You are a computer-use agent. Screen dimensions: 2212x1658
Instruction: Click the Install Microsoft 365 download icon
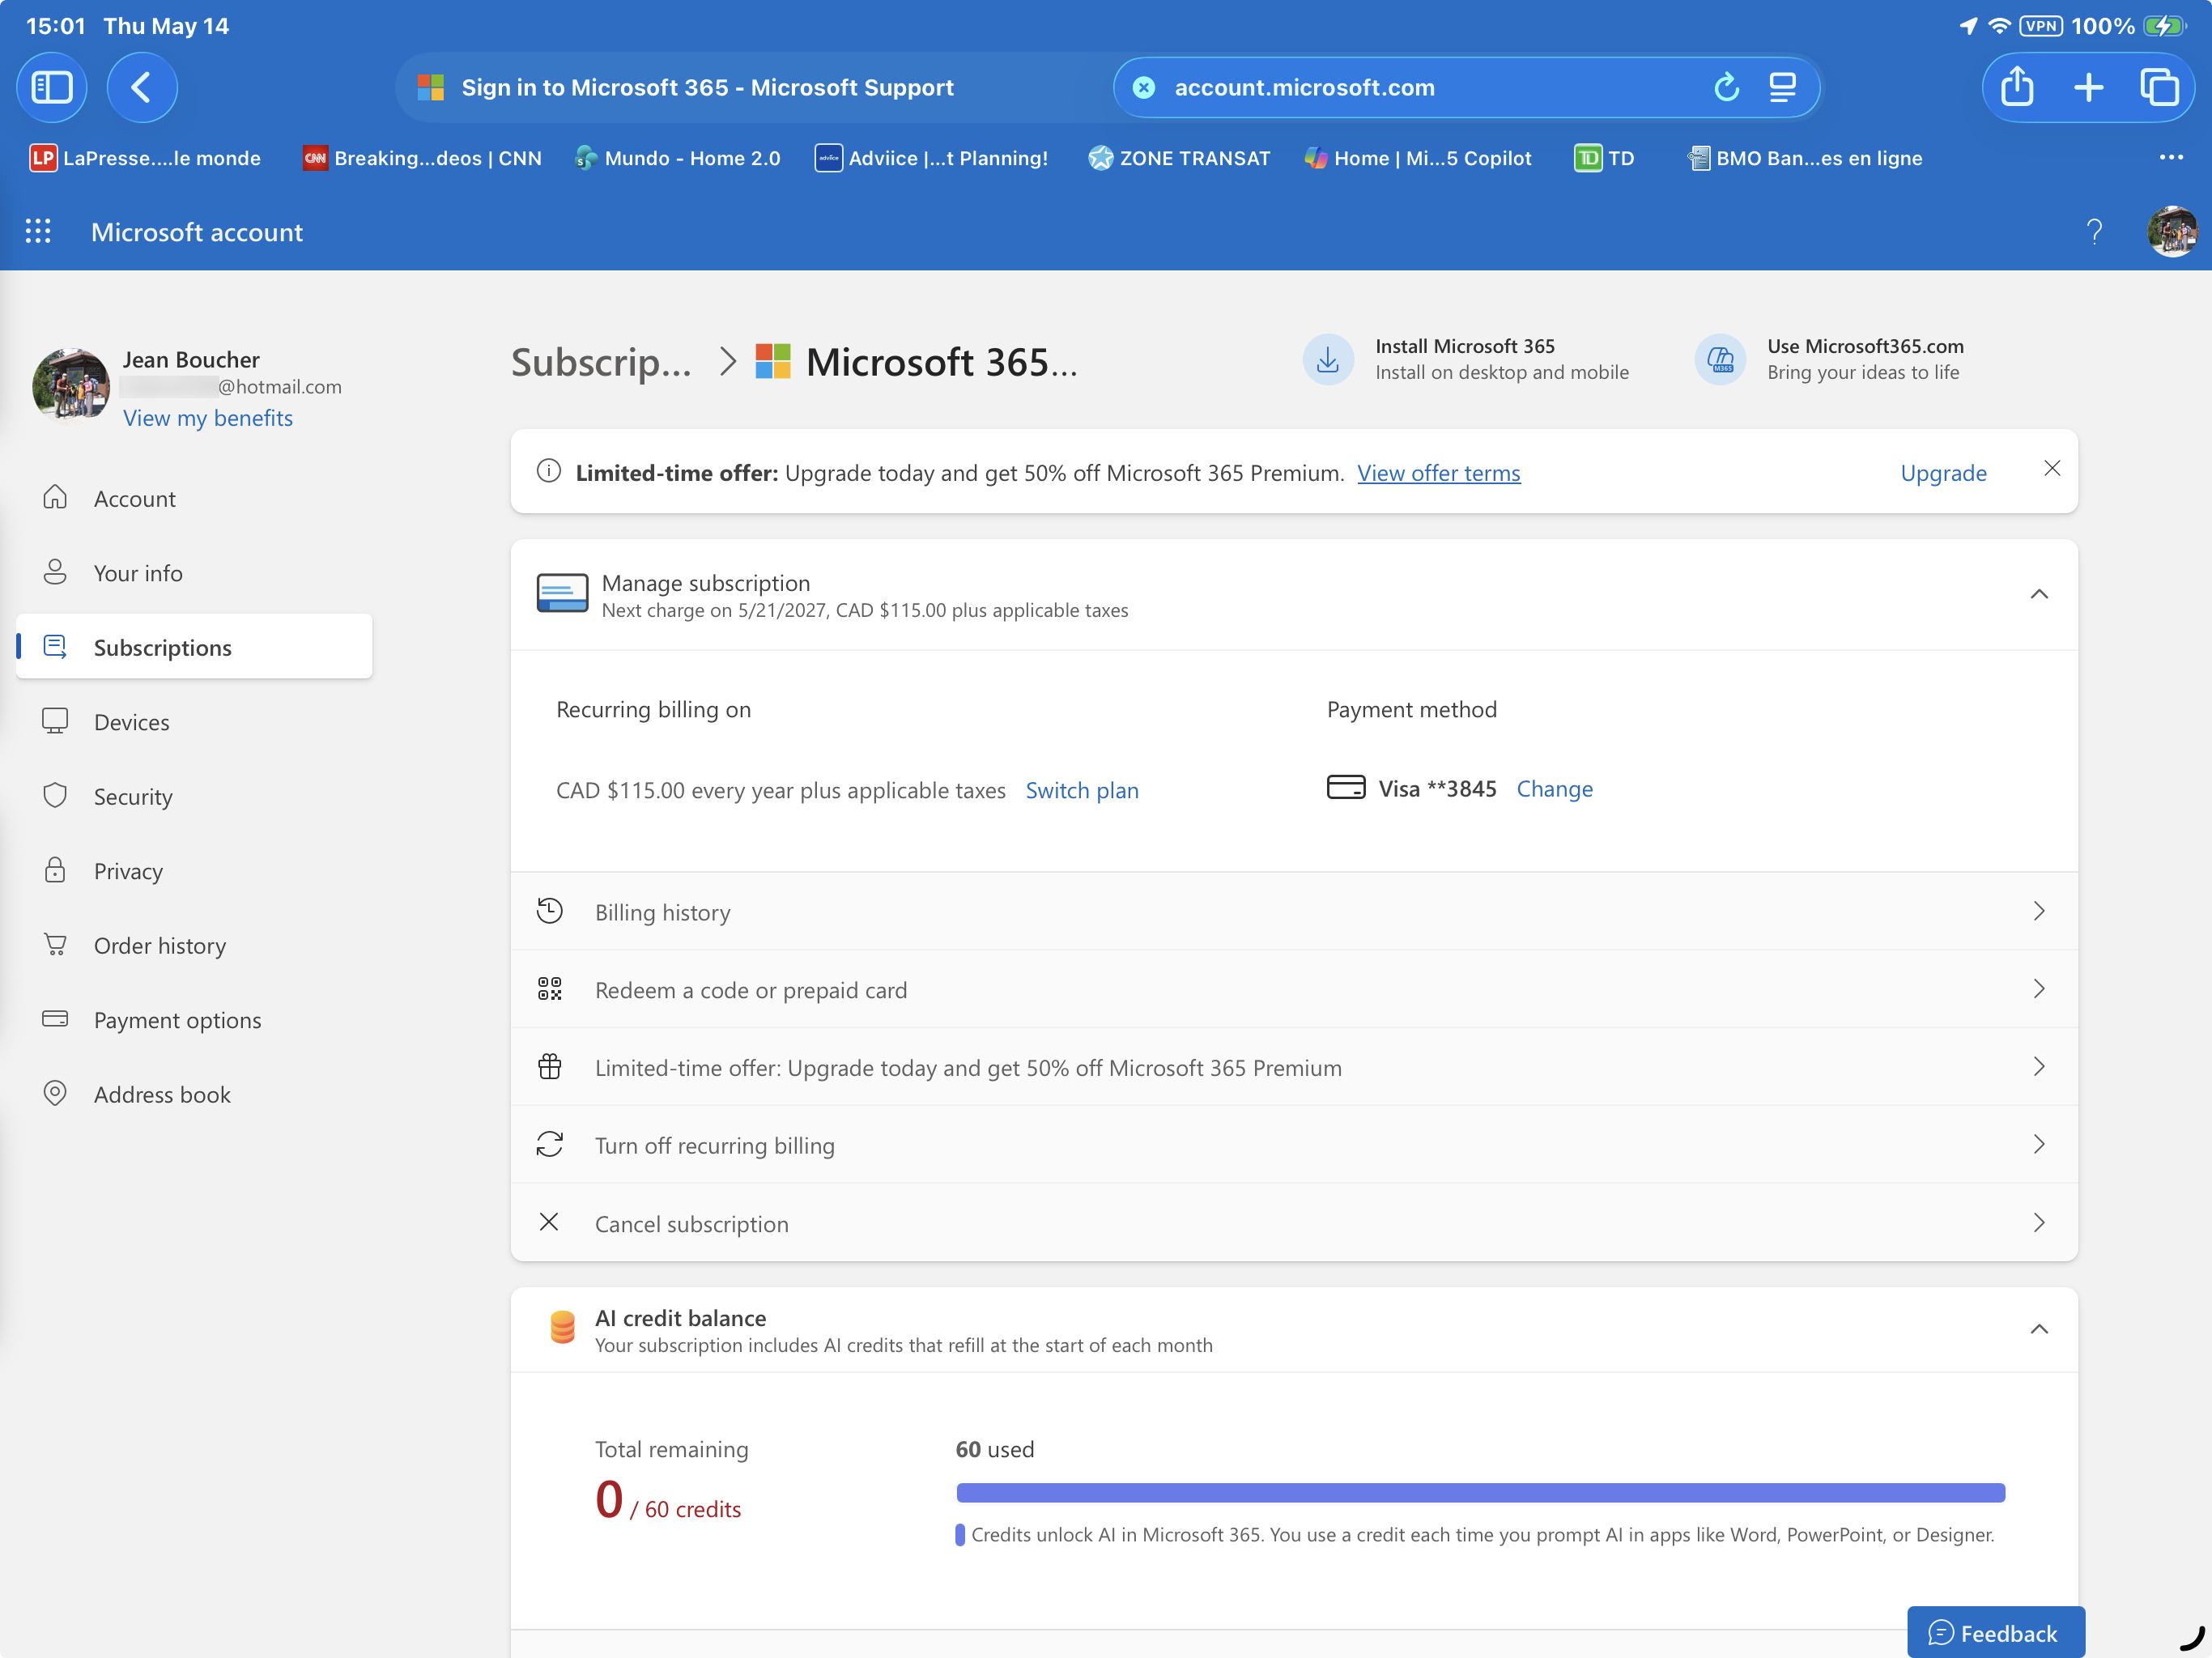(1328, 359)
